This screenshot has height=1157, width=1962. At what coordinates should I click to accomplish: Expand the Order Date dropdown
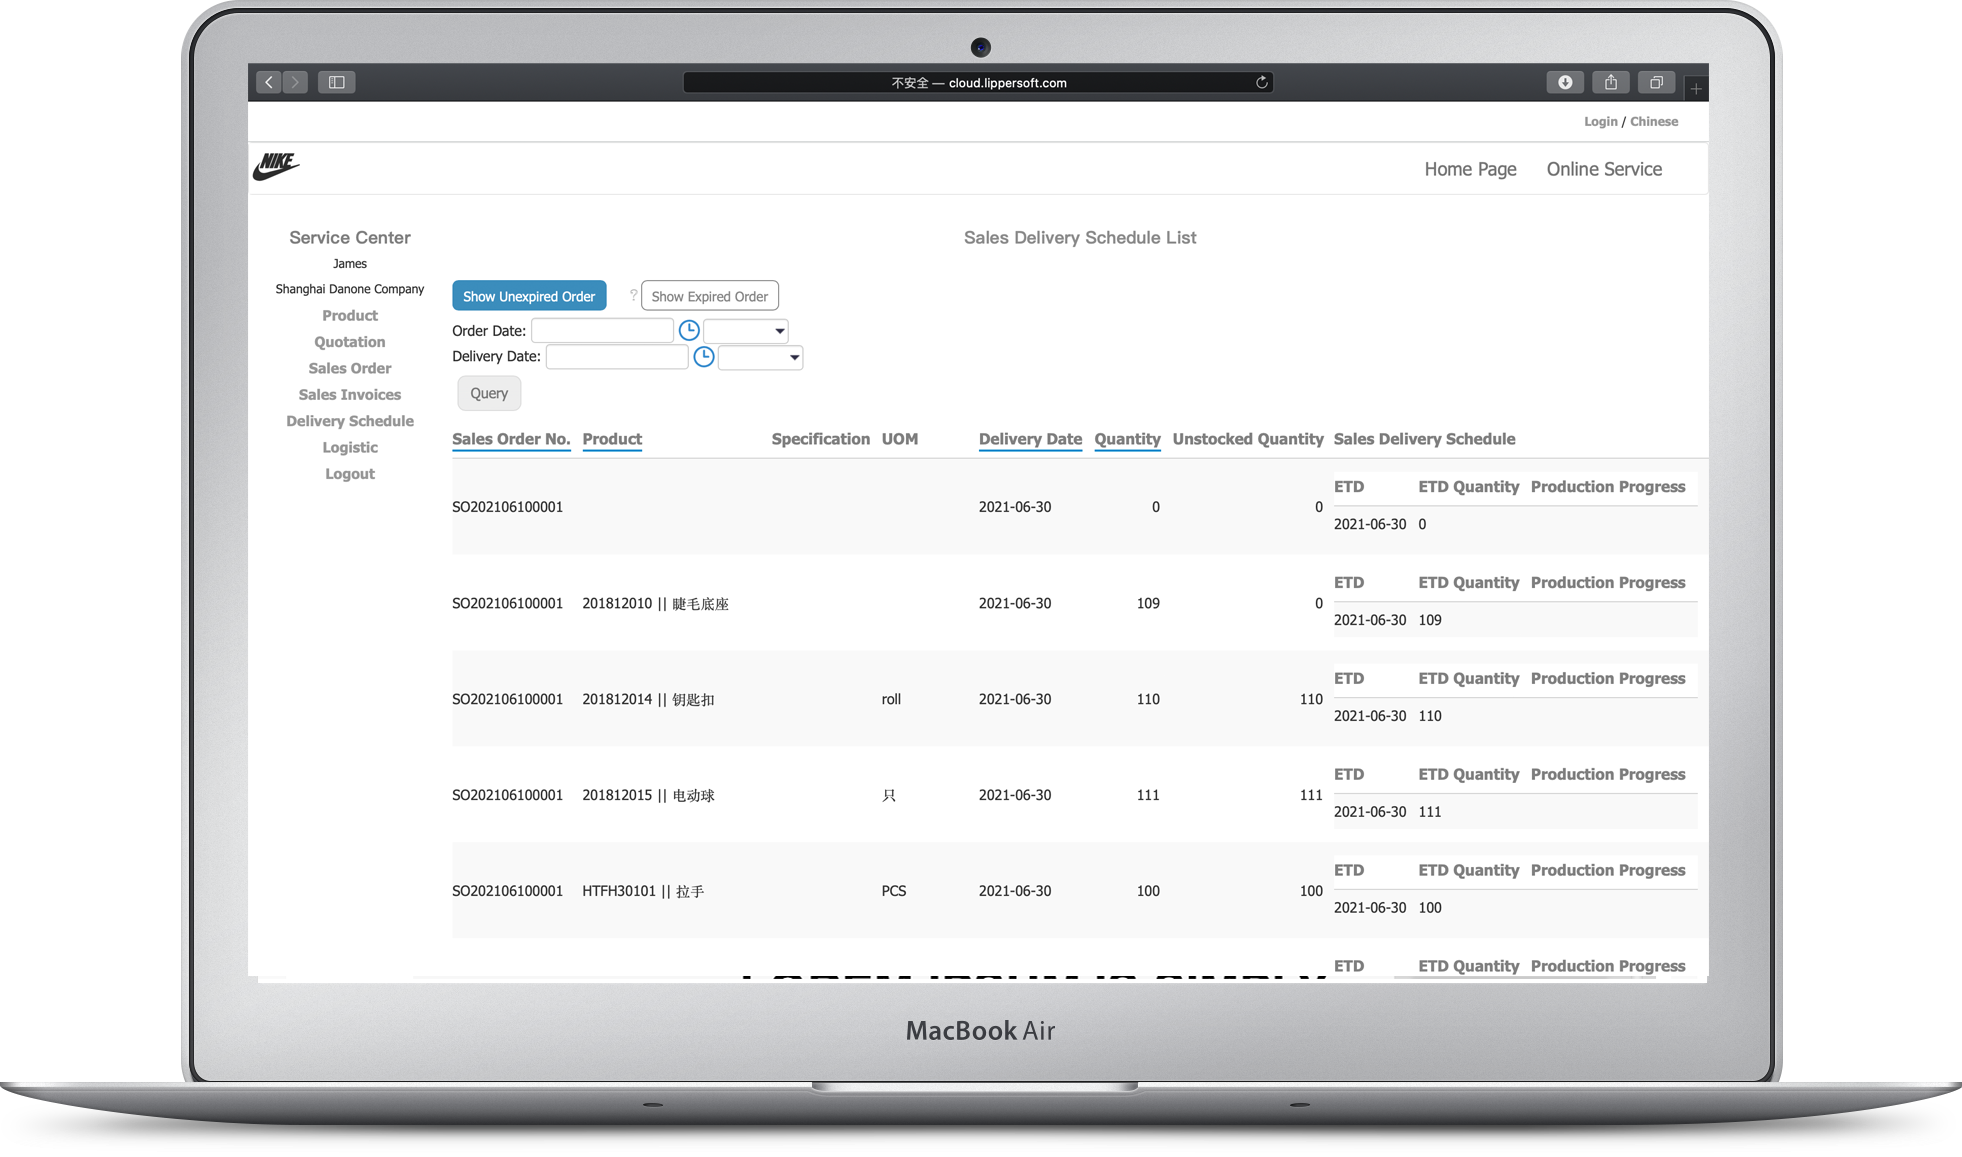[x=746, y=330]
